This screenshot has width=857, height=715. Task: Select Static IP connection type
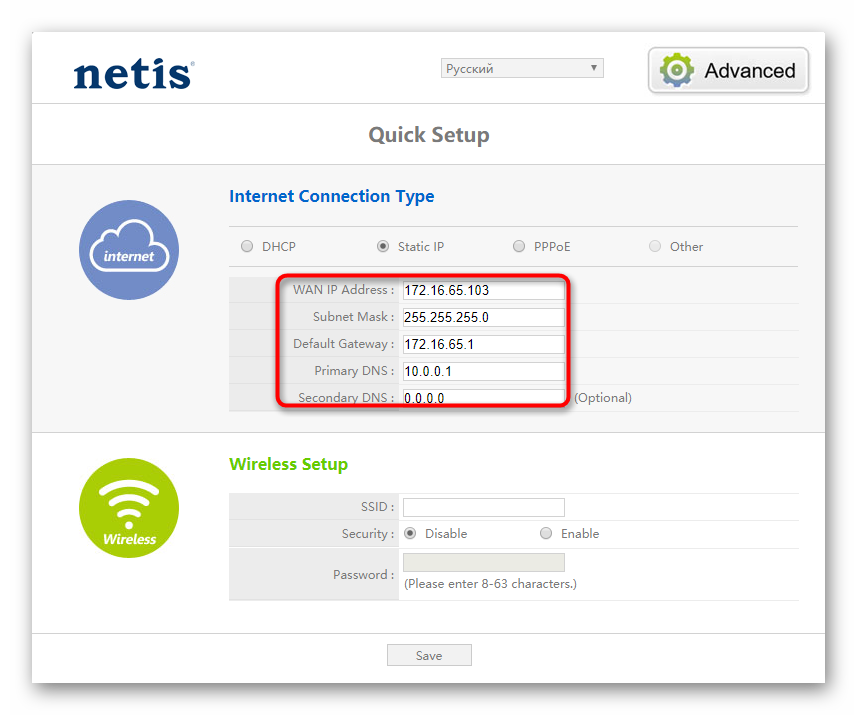pyautogui.click(x=383, y=246)
